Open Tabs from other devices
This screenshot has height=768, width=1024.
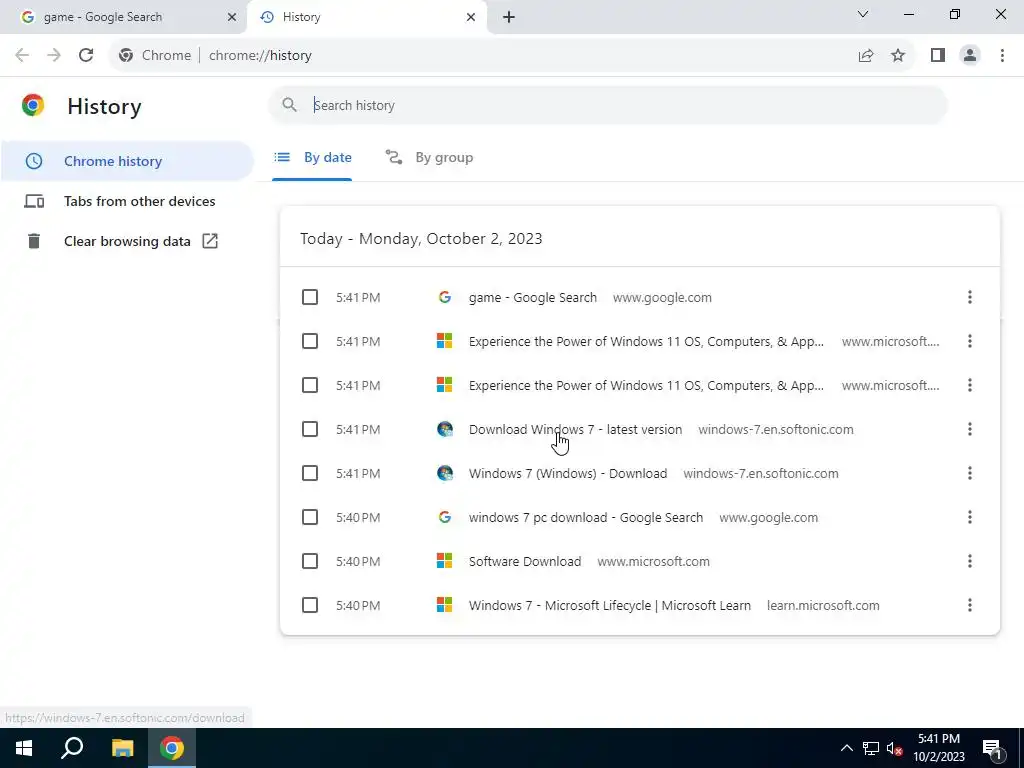coord(127,201)
